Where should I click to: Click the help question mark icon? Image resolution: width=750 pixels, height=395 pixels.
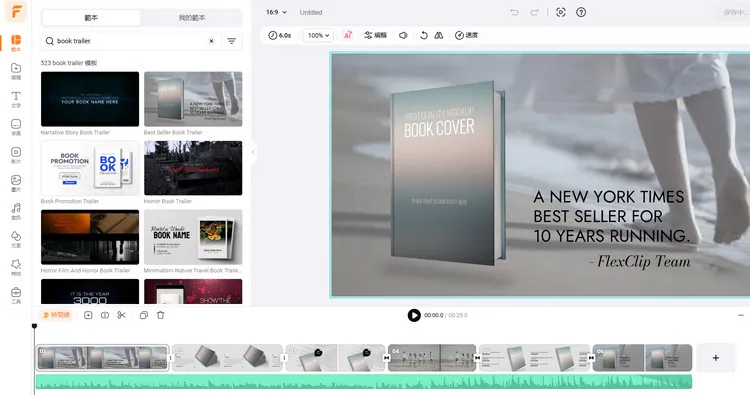click(581, 12)
